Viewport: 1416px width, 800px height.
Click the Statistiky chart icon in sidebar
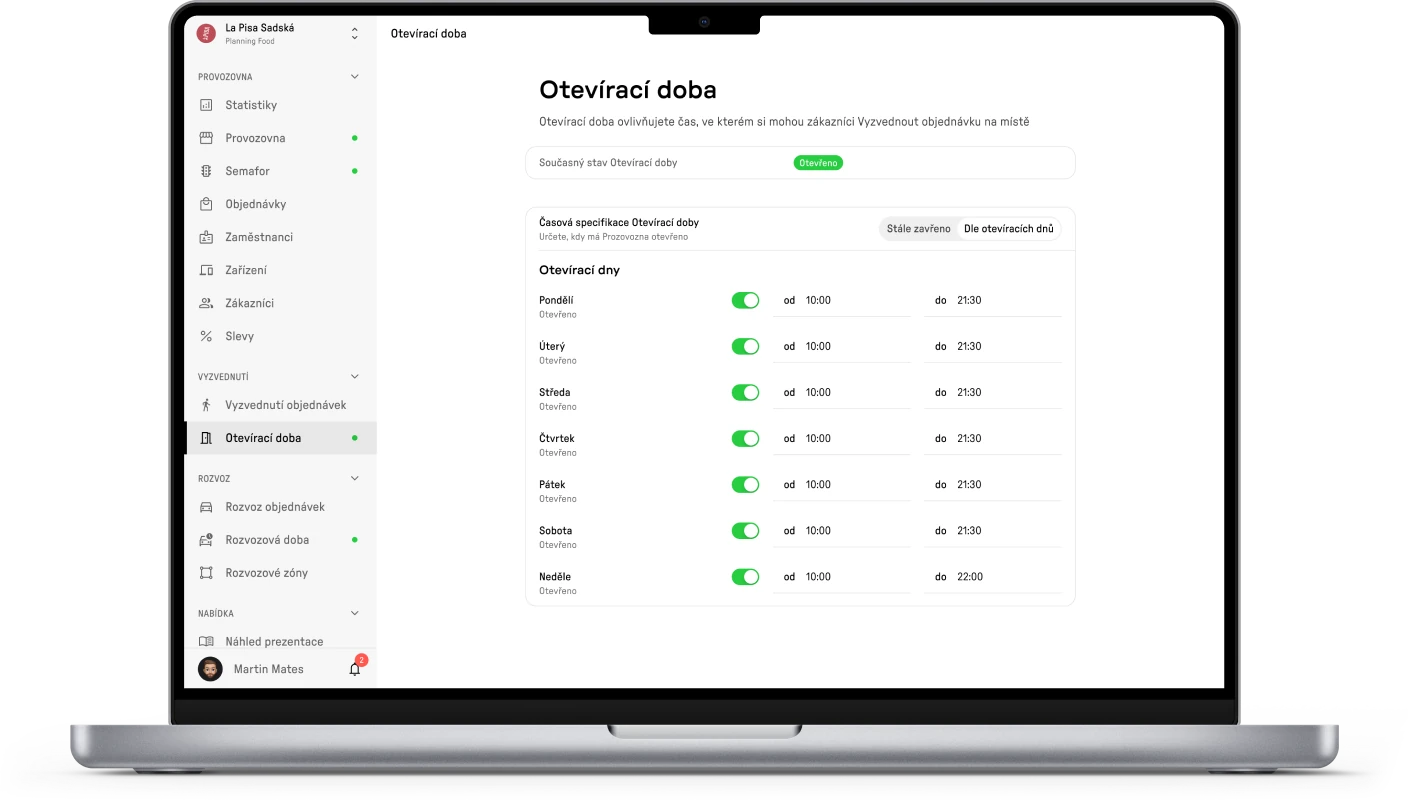click(x=206, y=105)
